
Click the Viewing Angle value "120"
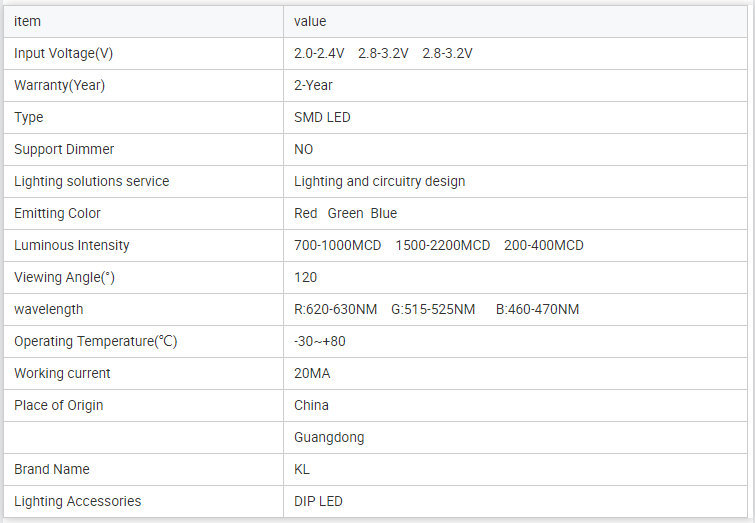[x=305, y=277]
